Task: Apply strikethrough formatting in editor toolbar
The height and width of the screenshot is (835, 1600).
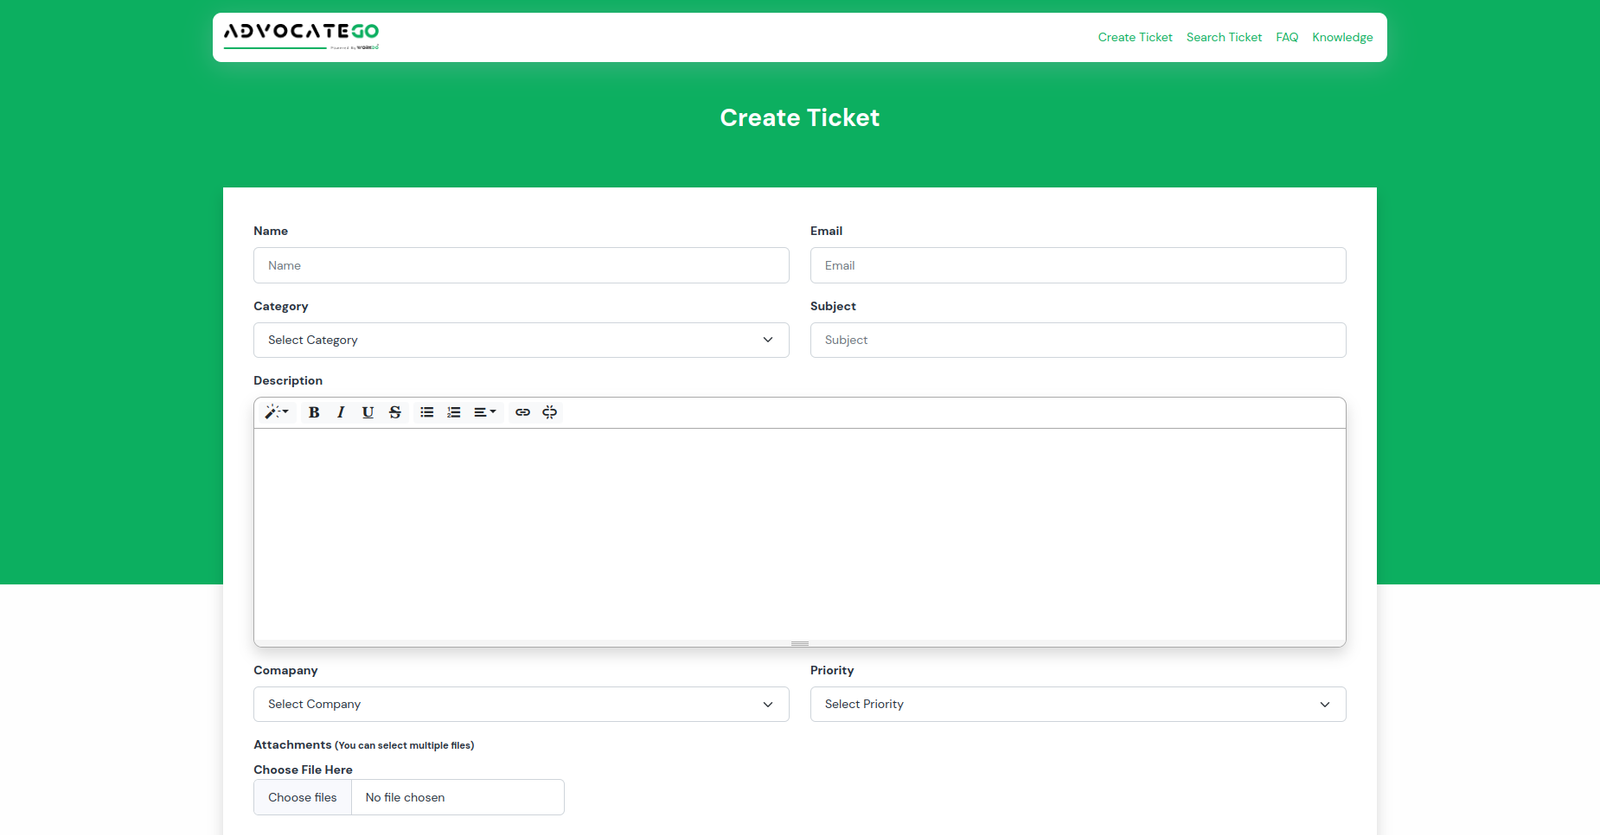Action: tap(395, 412)
